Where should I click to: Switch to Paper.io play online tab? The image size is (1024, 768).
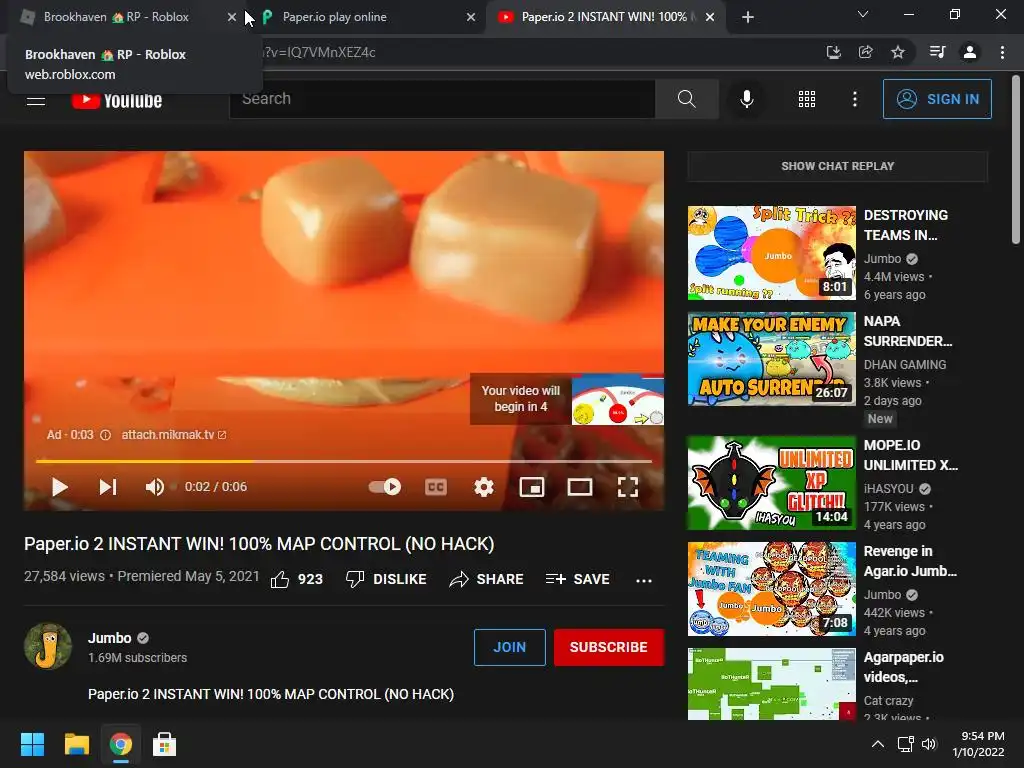[x=334, y=17]
